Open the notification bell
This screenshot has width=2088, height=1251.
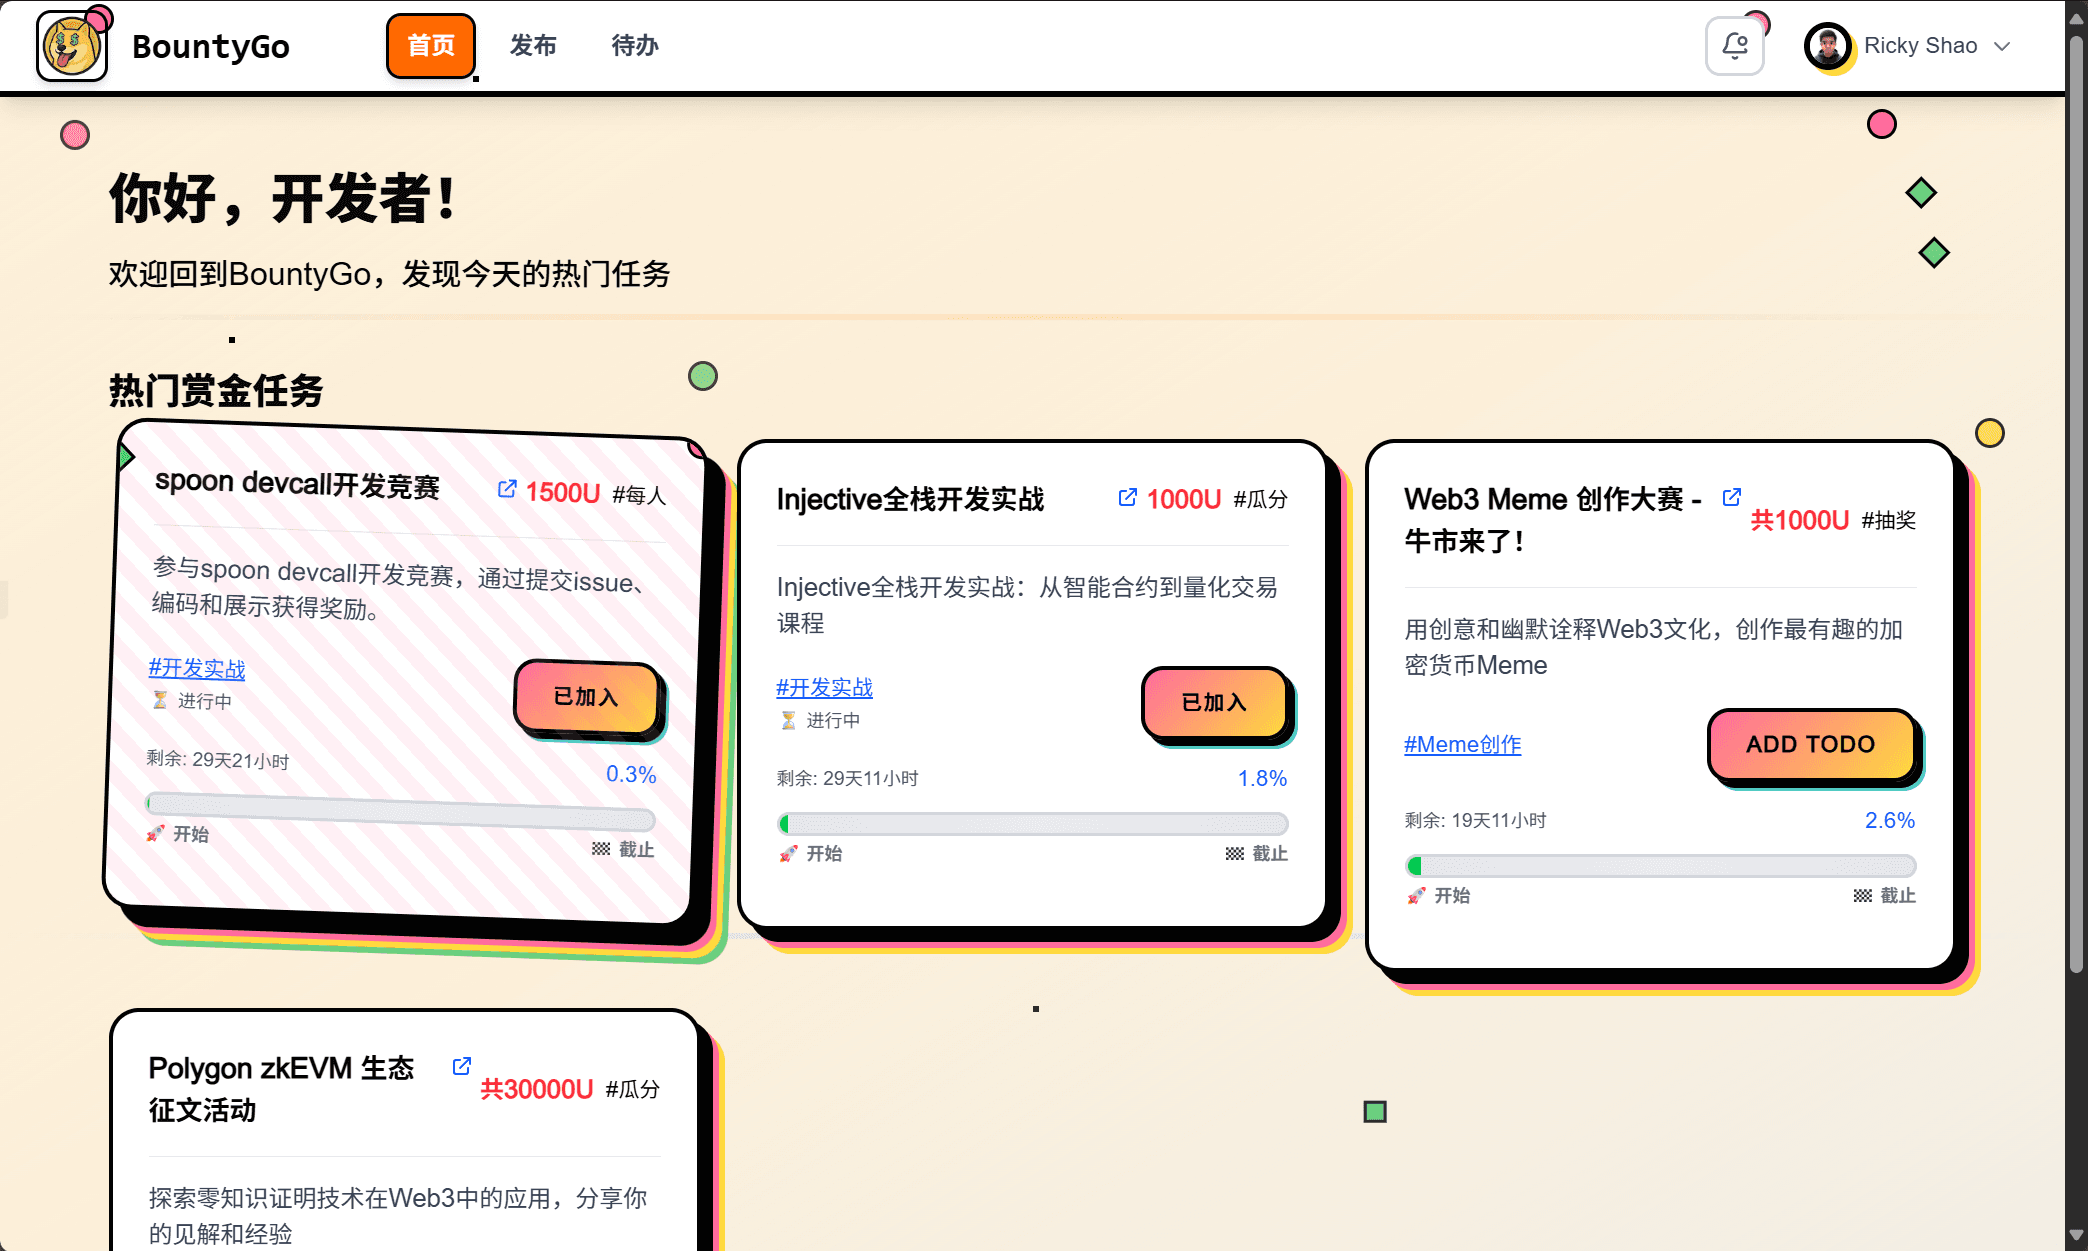[x=1734, y=46]
